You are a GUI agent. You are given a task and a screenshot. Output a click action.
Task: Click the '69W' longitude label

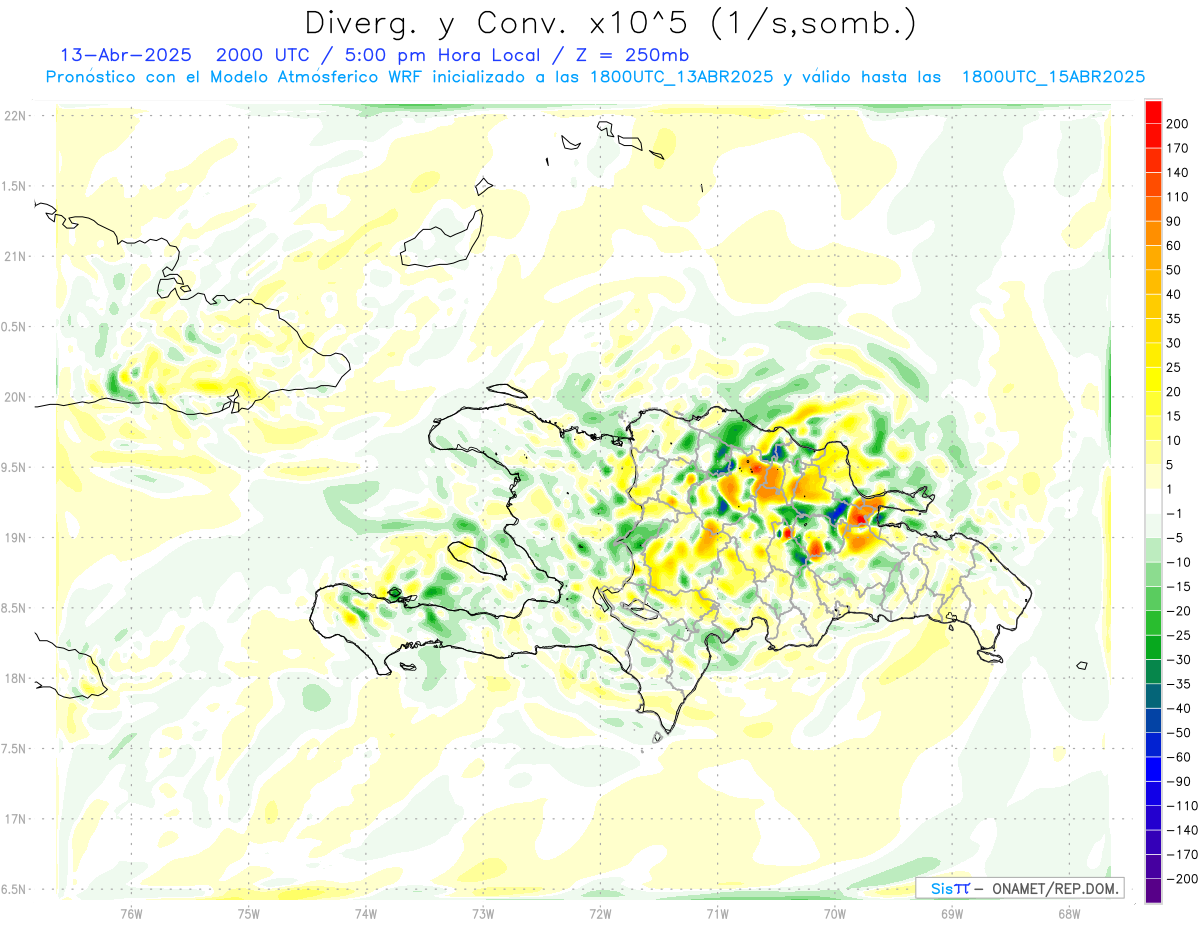tap(951, 913)
